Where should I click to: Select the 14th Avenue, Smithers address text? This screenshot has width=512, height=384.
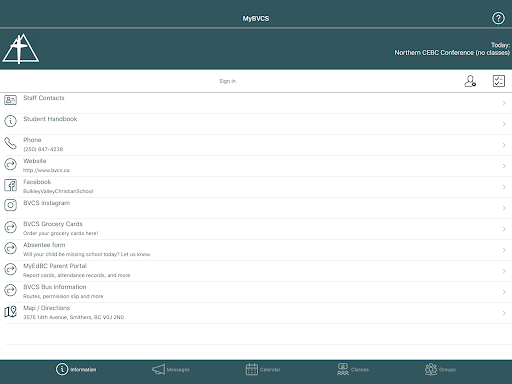73,317
